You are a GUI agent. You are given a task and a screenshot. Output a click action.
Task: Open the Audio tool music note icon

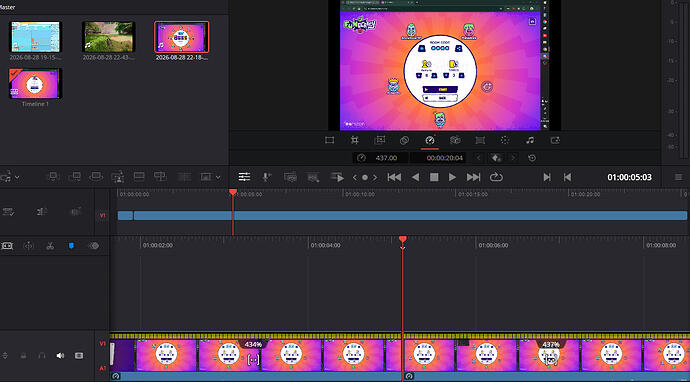click(x=530, y=140)
